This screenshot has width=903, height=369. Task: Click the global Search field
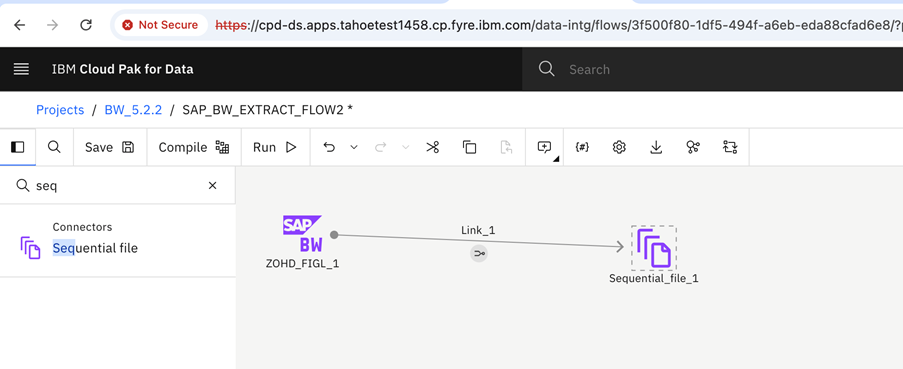click(712, 69)
